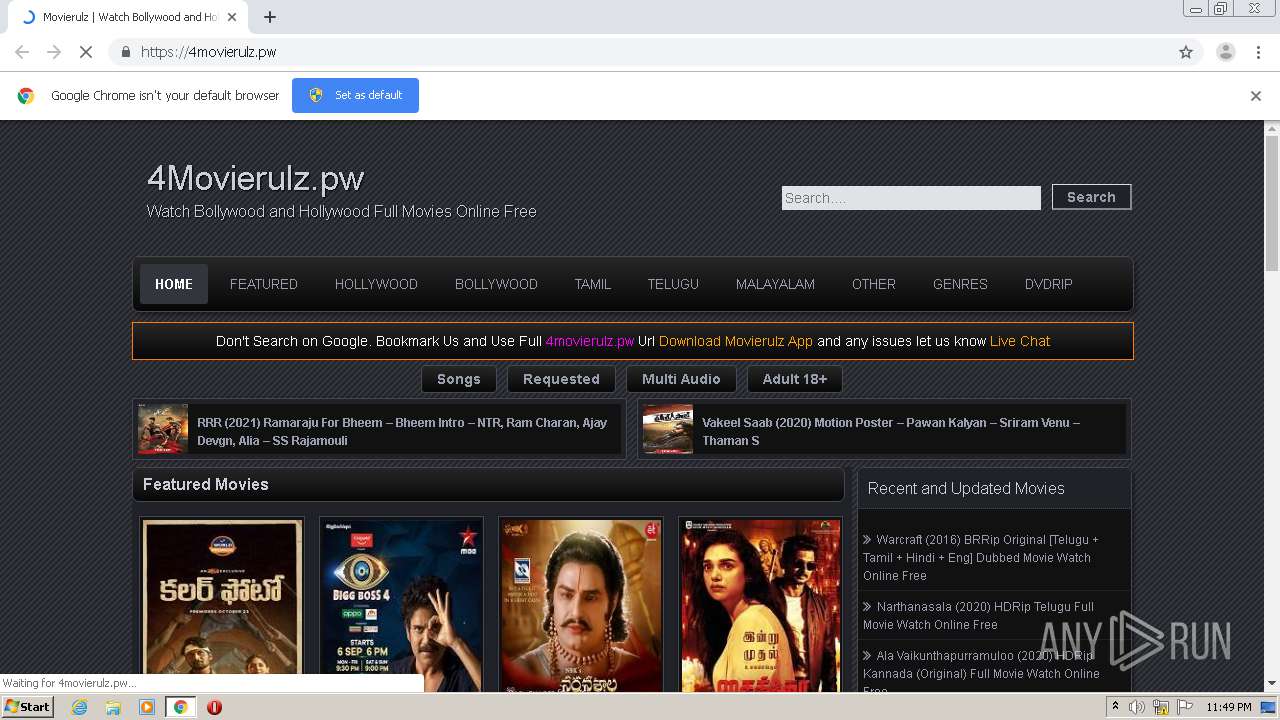Click the Multi Audio button
The width and height of the screenshot is (1280, 720).
tap(681, 379)
